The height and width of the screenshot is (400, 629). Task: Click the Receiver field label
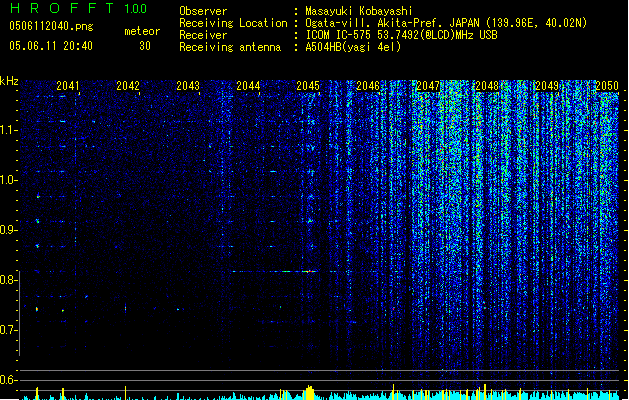(x=203, y=35)
